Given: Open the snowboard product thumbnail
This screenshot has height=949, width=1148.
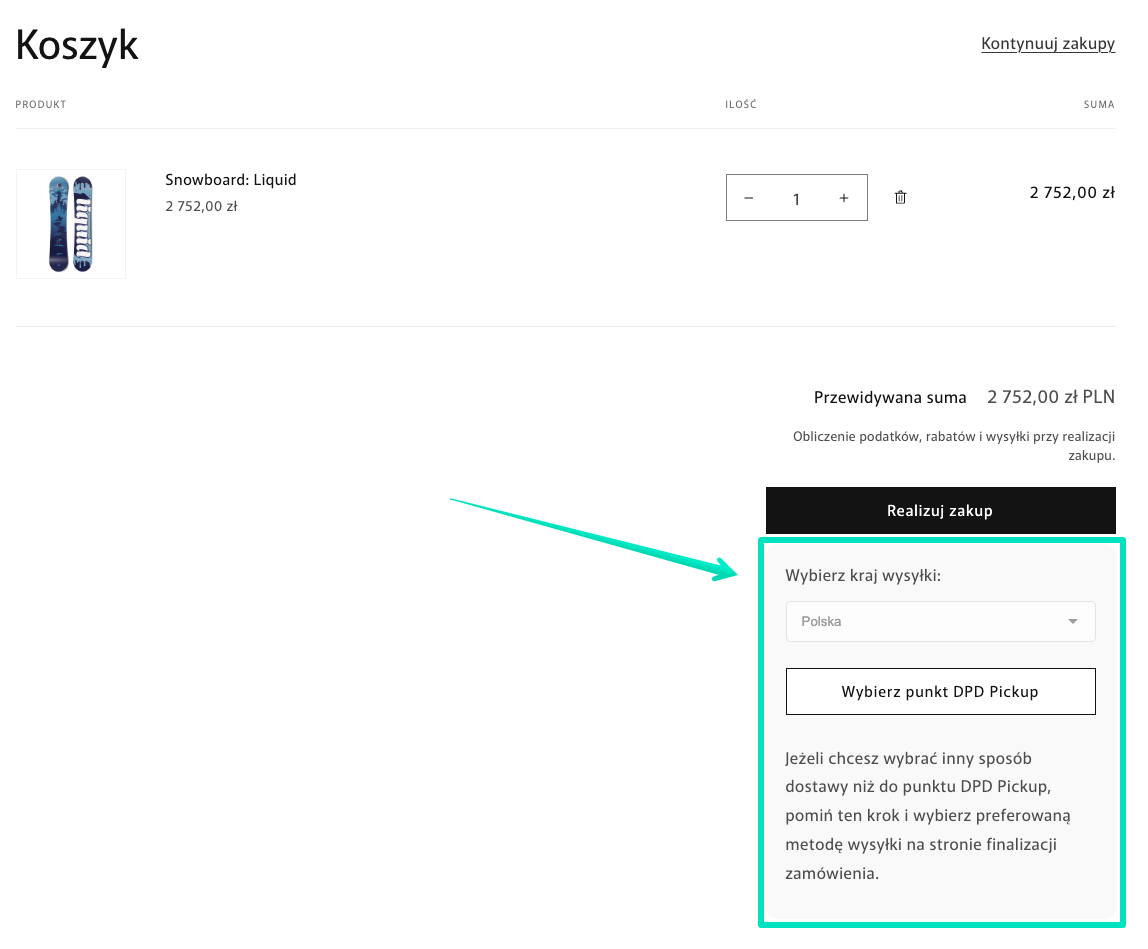Looking at the screenshot, I should [71, 224].
